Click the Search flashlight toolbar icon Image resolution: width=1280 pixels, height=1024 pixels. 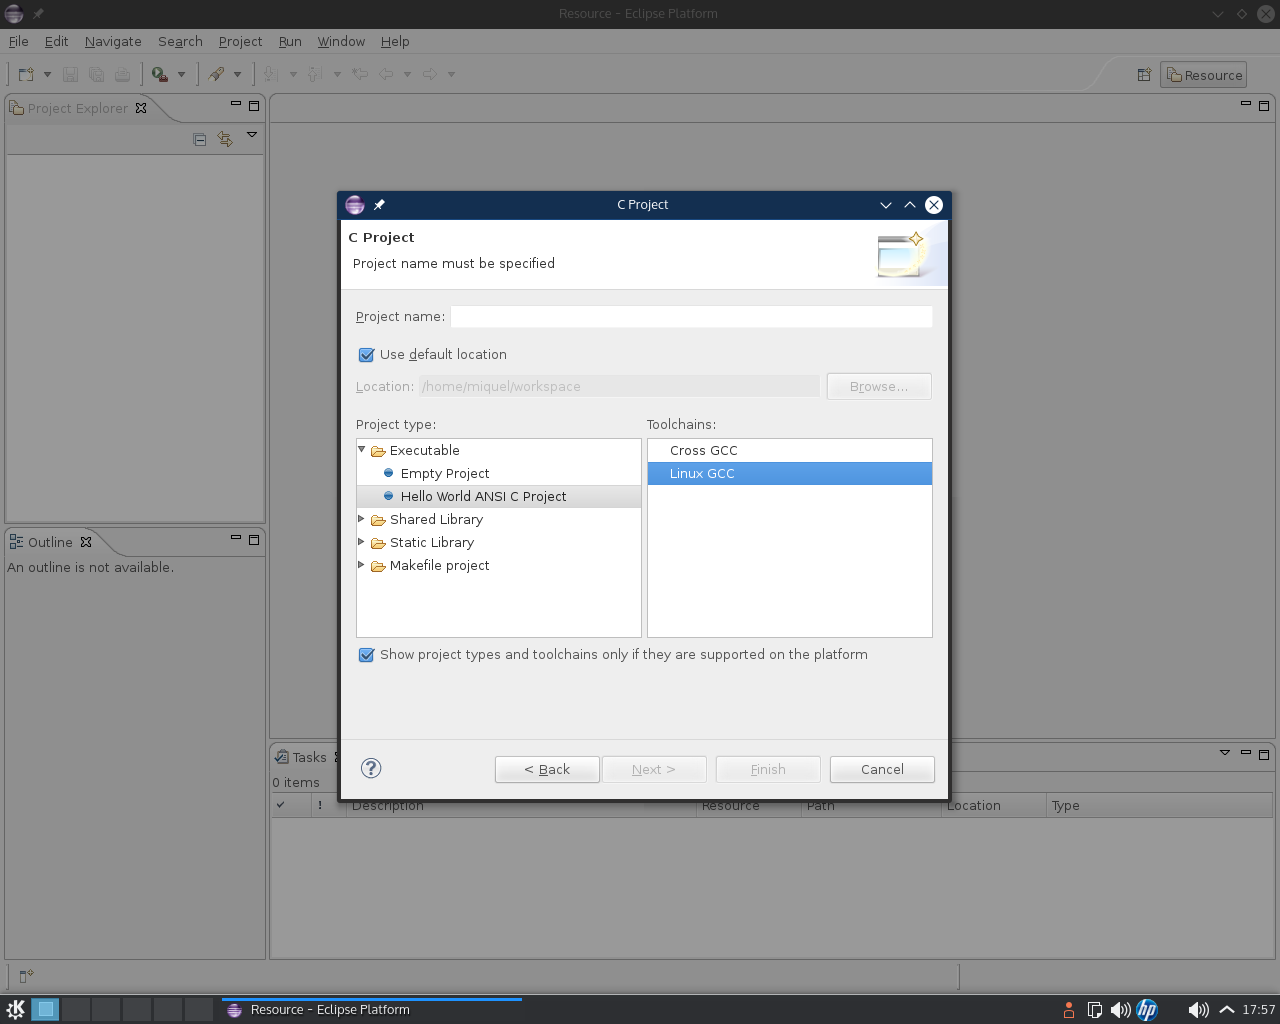click(x=216, y=74)
